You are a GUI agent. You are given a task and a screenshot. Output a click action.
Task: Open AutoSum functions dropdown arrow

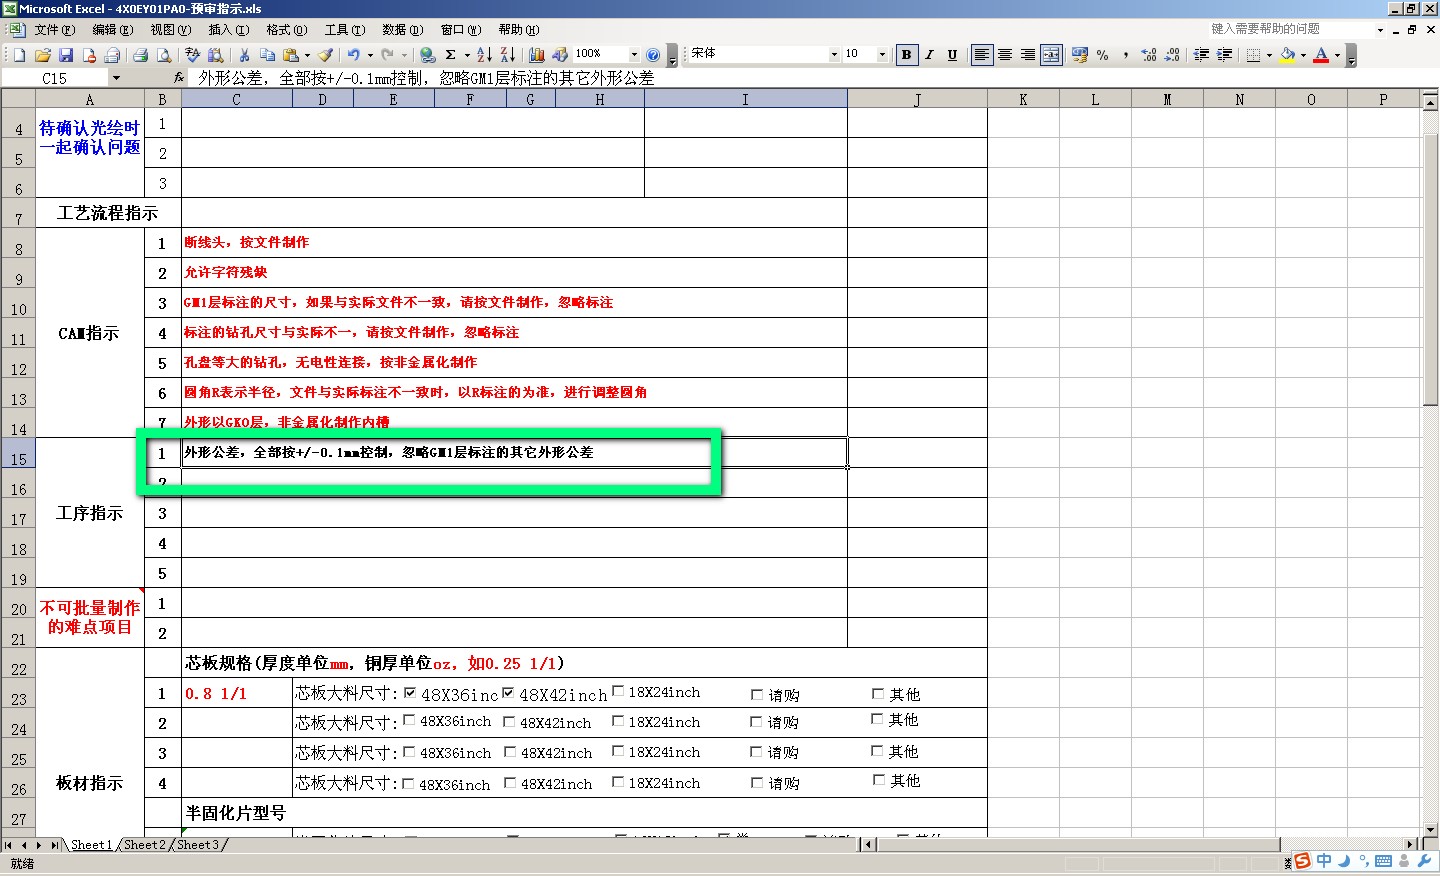coord(467,55)
